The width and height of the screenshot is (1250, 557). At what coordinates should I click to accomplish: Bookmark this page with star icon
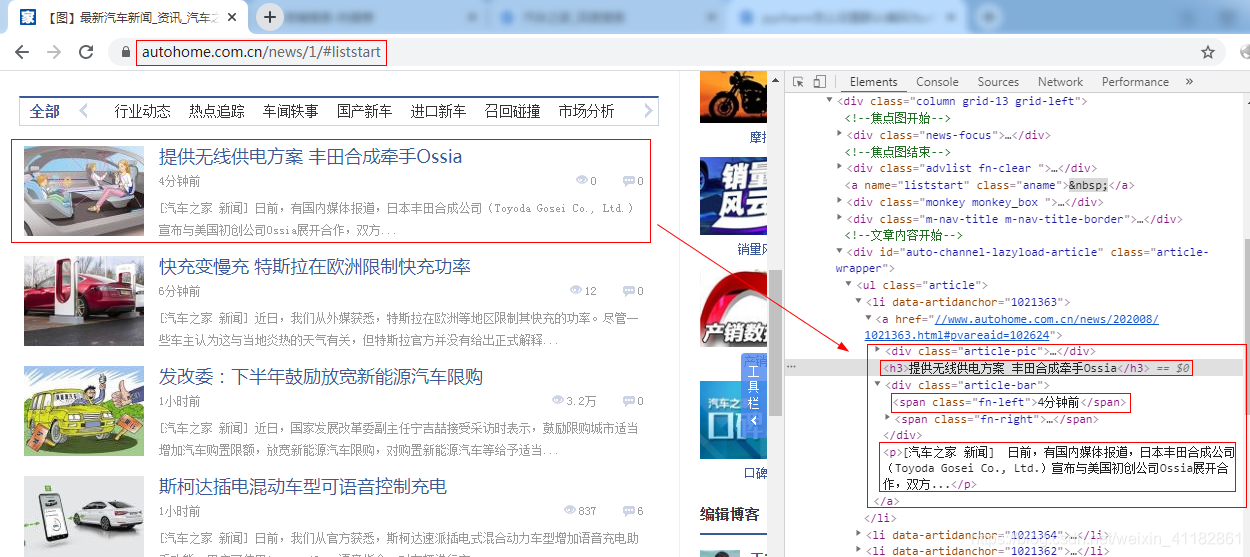1208,52
